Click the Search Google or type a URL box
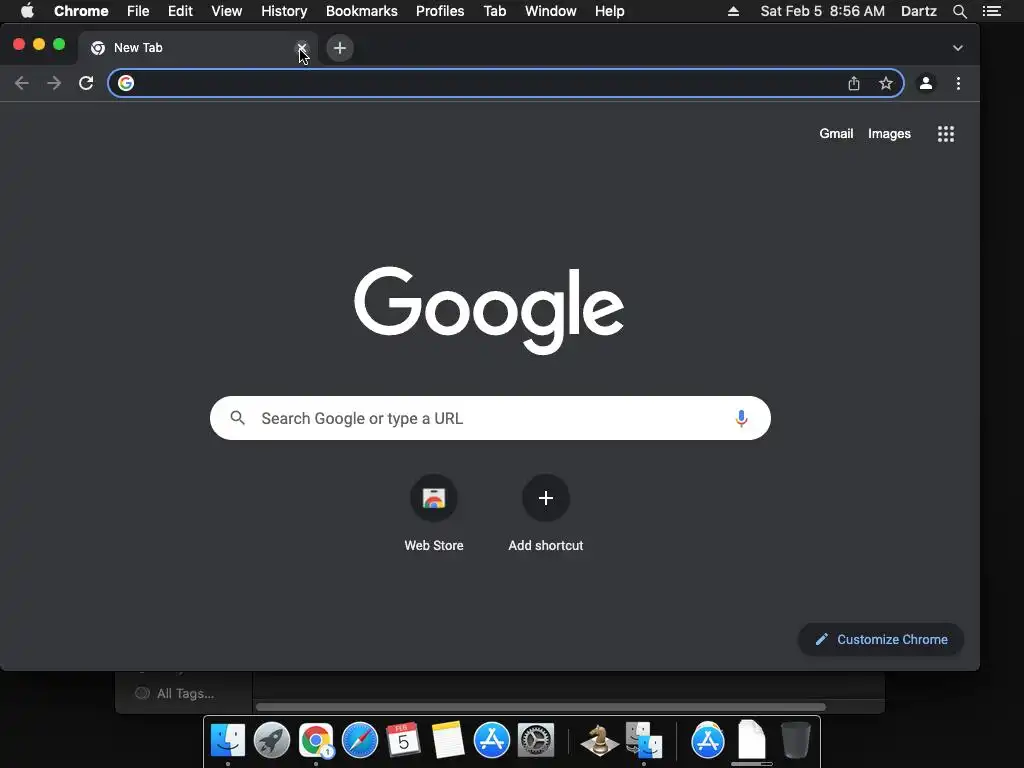 coord(490,418)
